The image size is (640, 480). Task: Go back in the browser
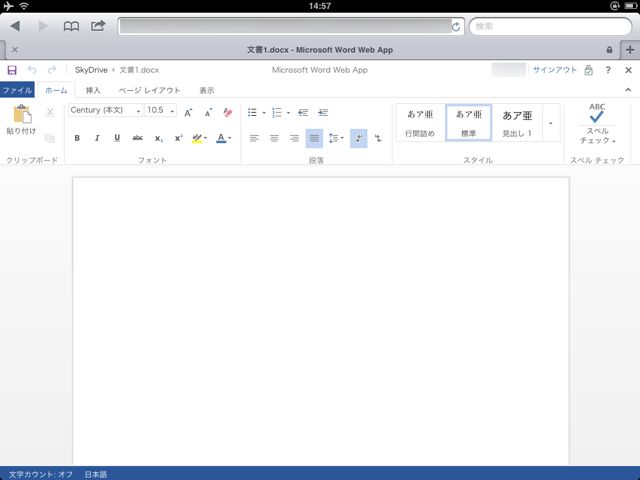pos(15,26)
